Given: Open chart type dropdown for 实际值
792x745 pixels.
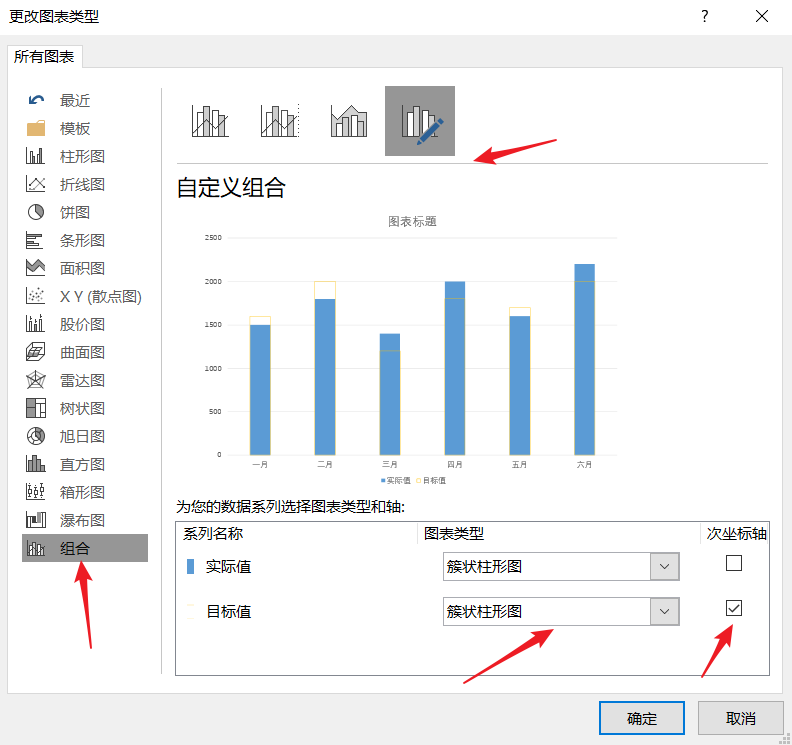Looking at the screenshot, I should pyautogui.click(x=664, y=567).
